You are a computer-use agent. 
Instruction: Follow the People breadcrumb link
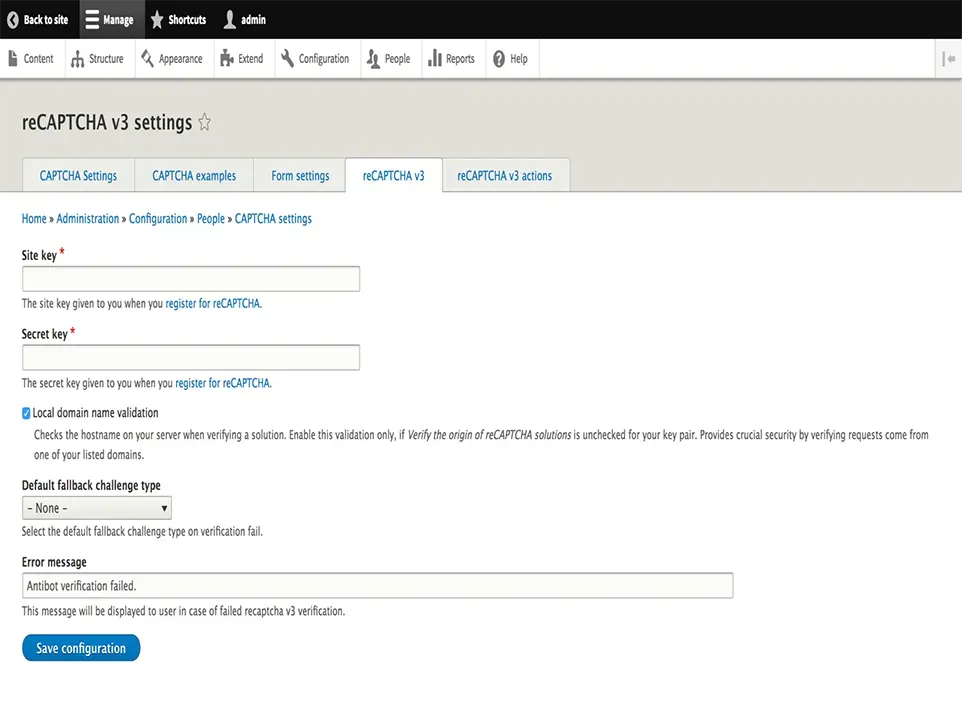210,218
